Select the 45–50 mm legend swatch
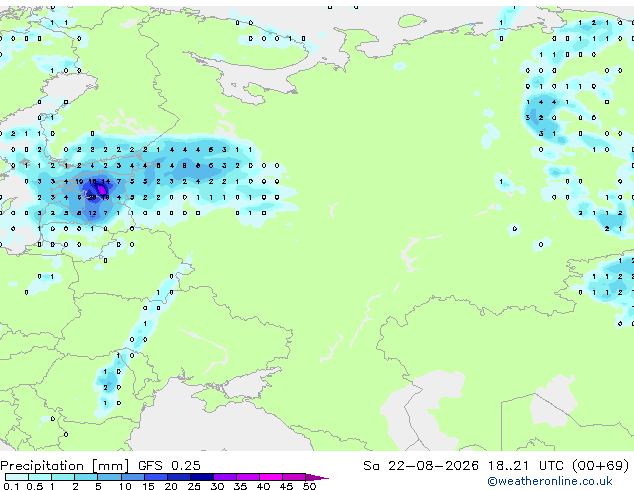 (294, 477)
